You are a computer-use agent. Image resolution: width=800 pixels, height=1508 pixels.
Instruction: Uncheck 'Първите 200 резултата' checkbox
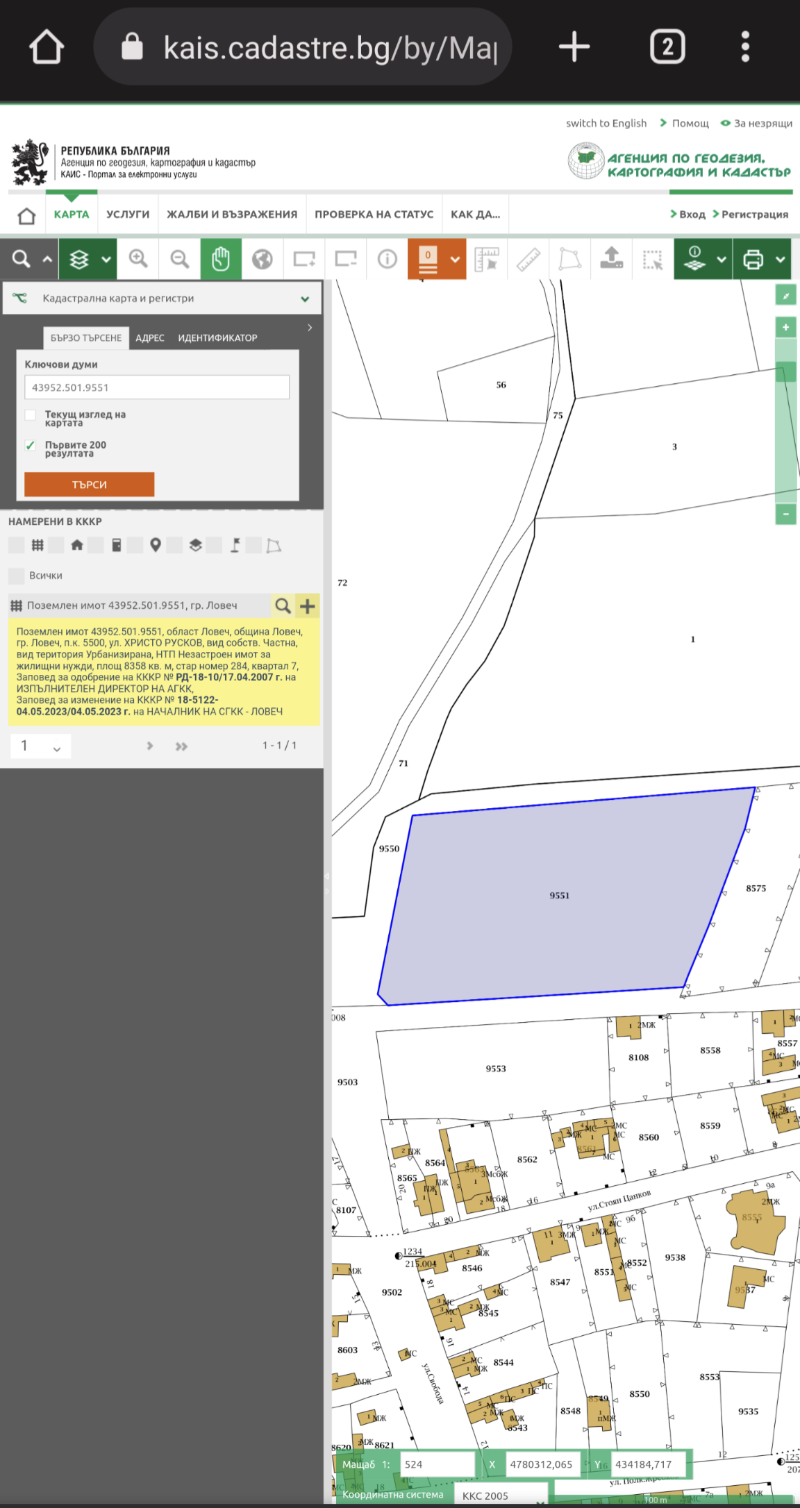(31, 446)
